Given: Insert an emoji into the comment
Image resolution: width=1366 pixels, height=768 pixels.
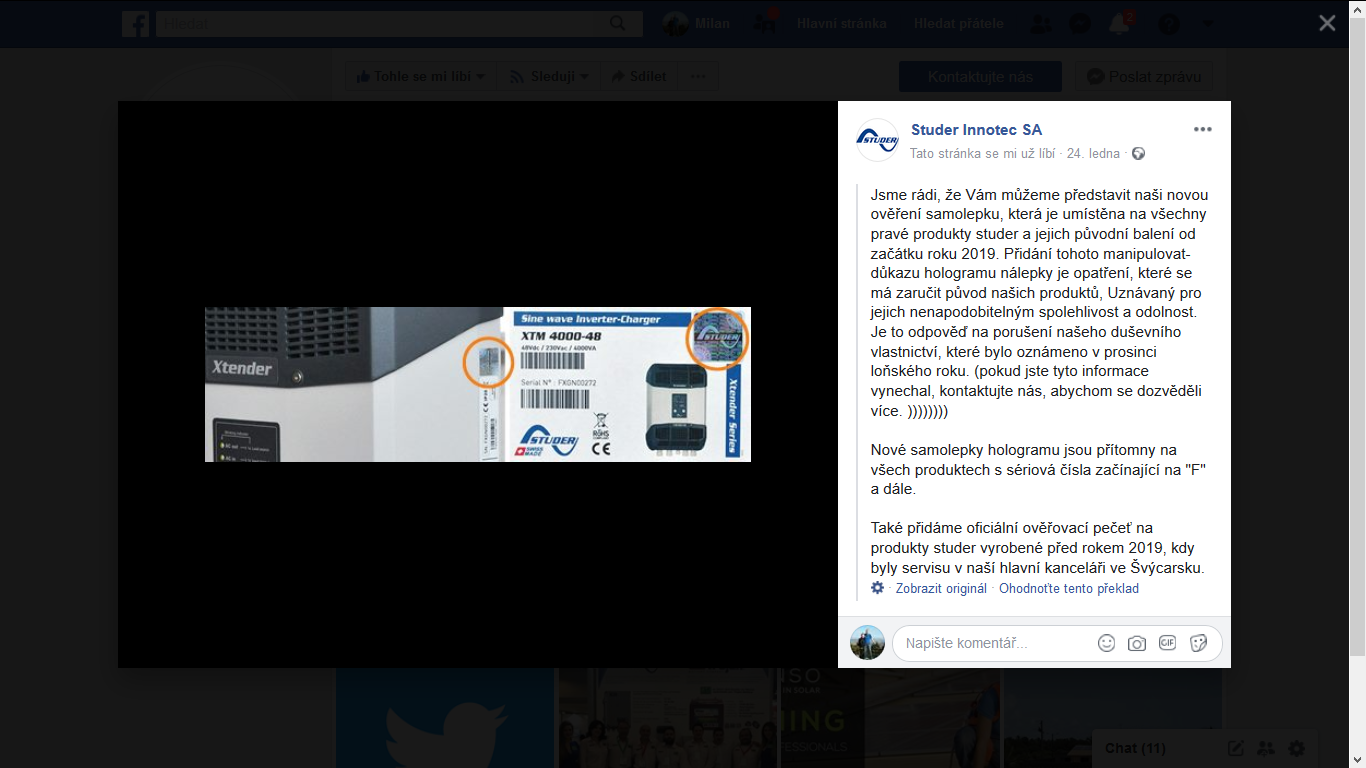Looking at the screenshot, I should point(1106,643).
